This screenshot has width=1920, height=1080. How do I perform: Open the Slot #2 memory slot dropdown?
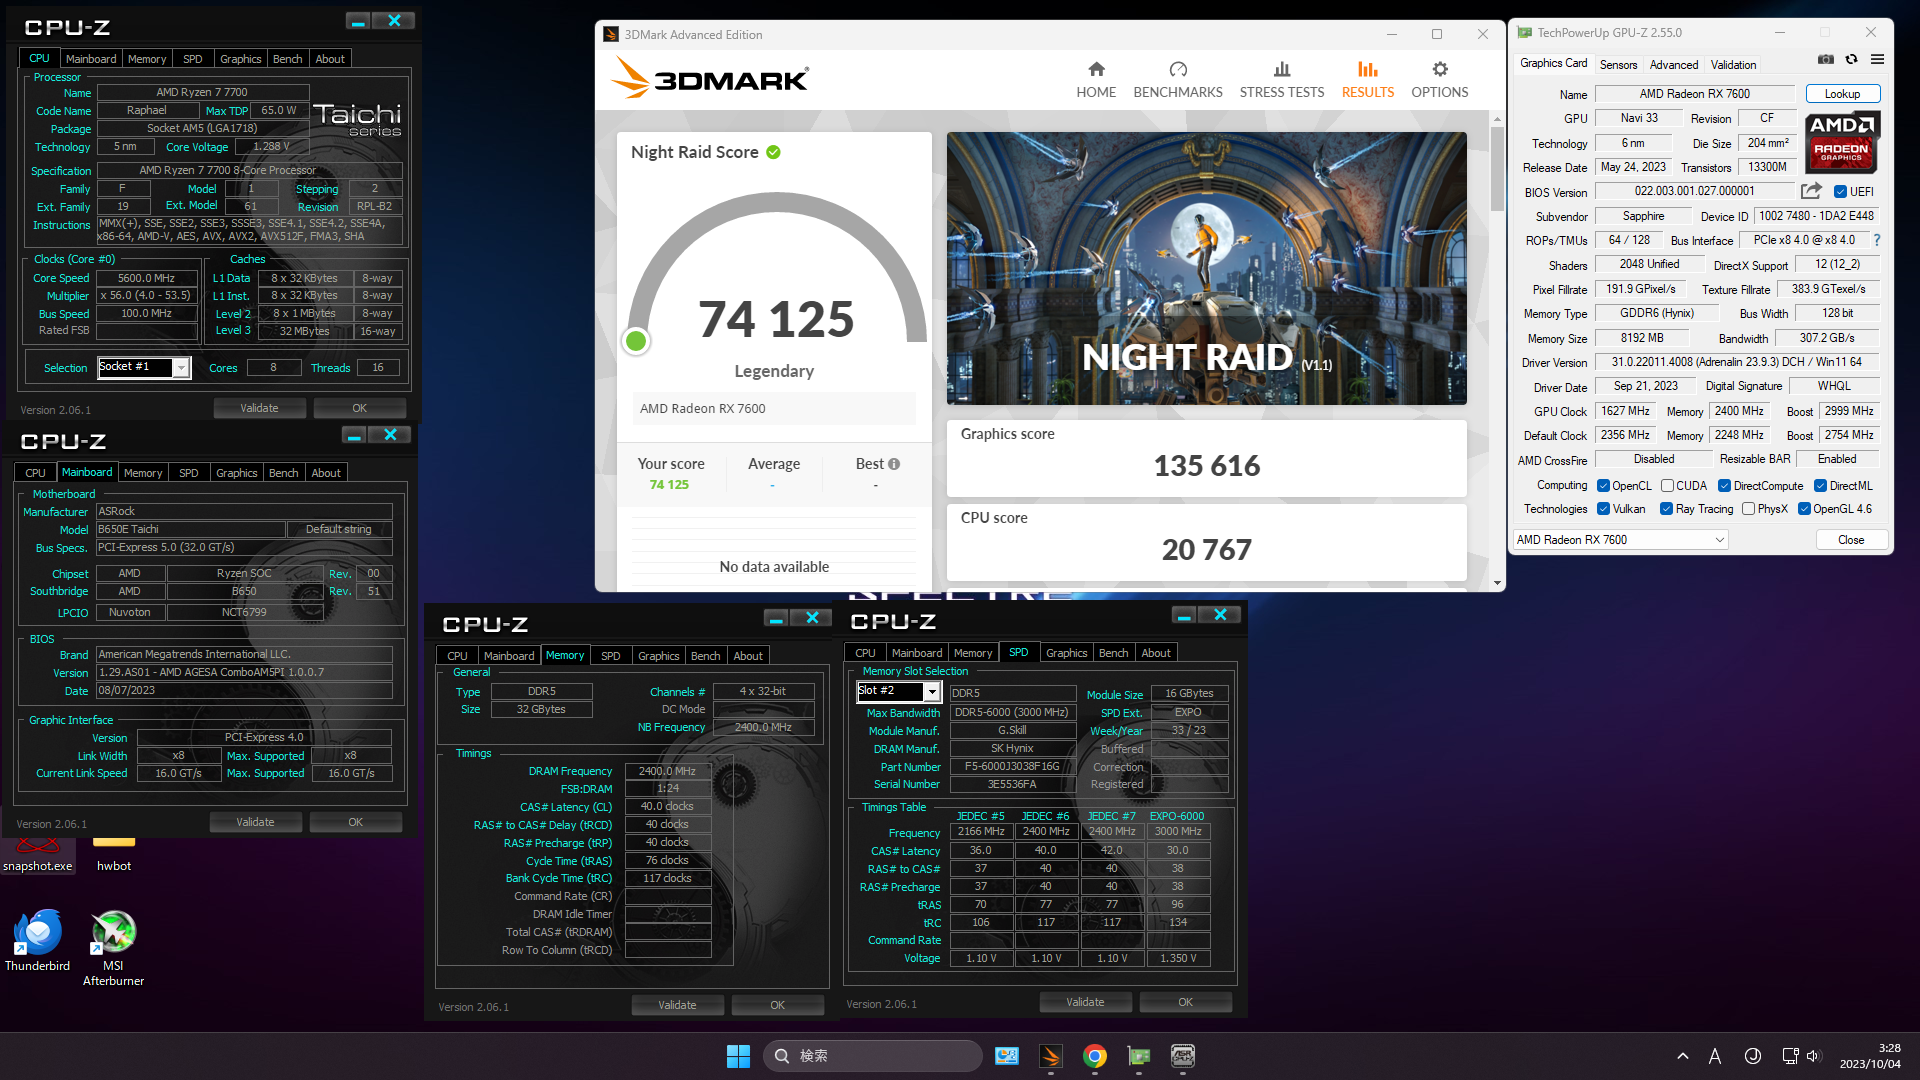click(x=898, y=691)
